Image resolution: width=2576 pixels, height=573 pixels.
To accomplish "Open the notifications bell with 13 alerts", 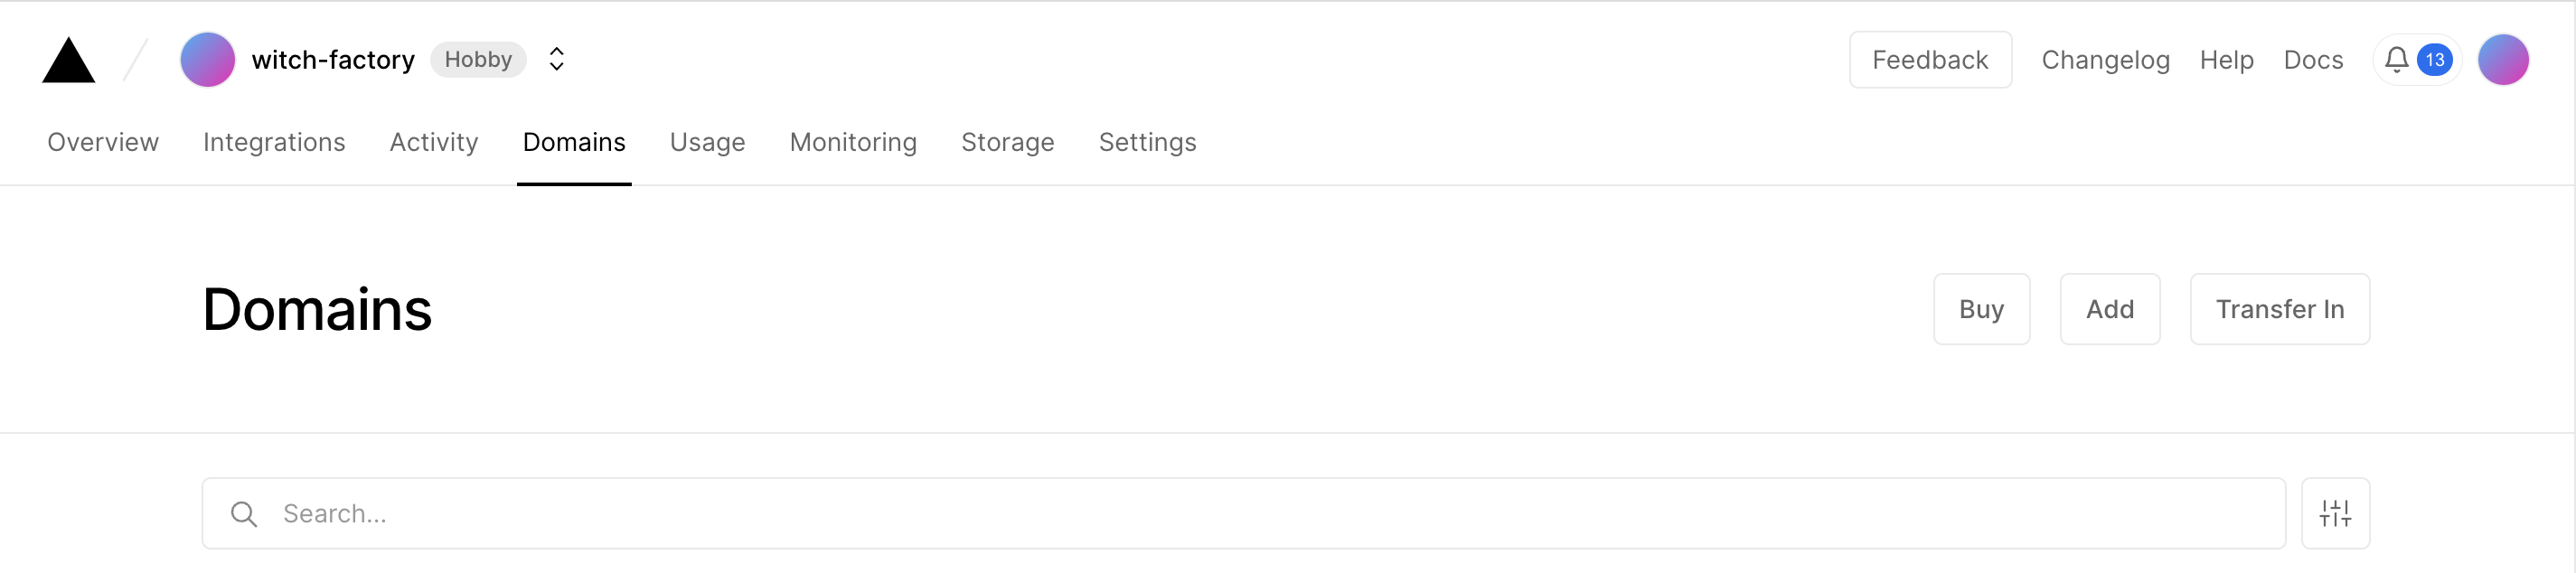I will (x=2417, y=59).
